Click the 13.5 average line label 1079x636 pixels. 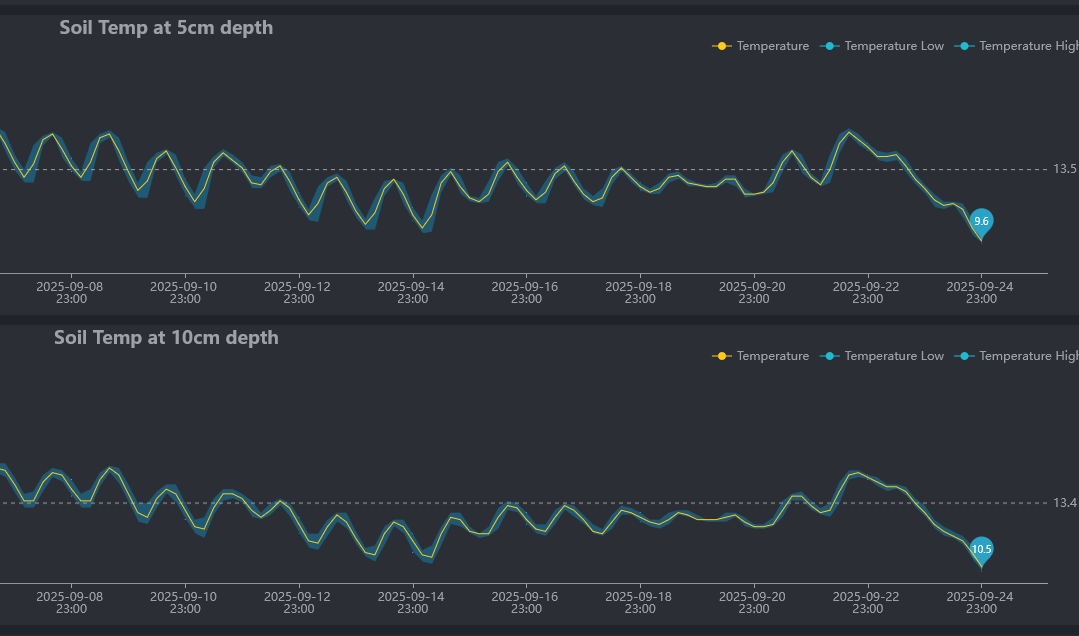point(1065,169)
